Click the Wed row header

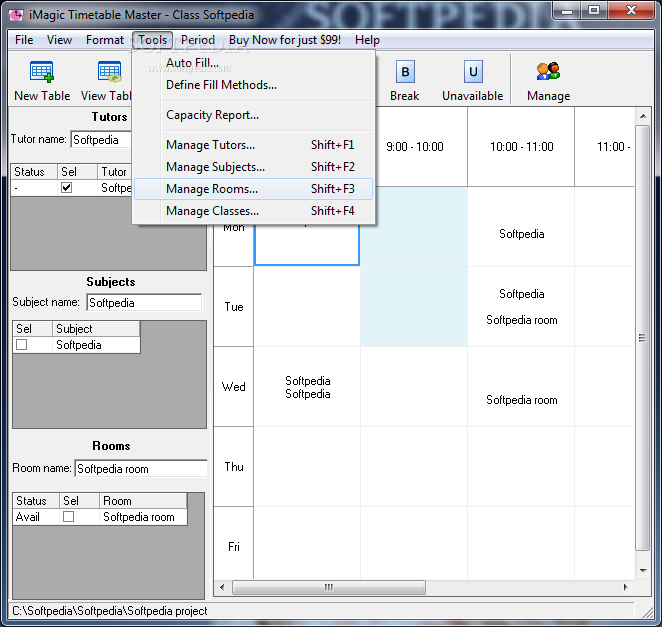233,387
